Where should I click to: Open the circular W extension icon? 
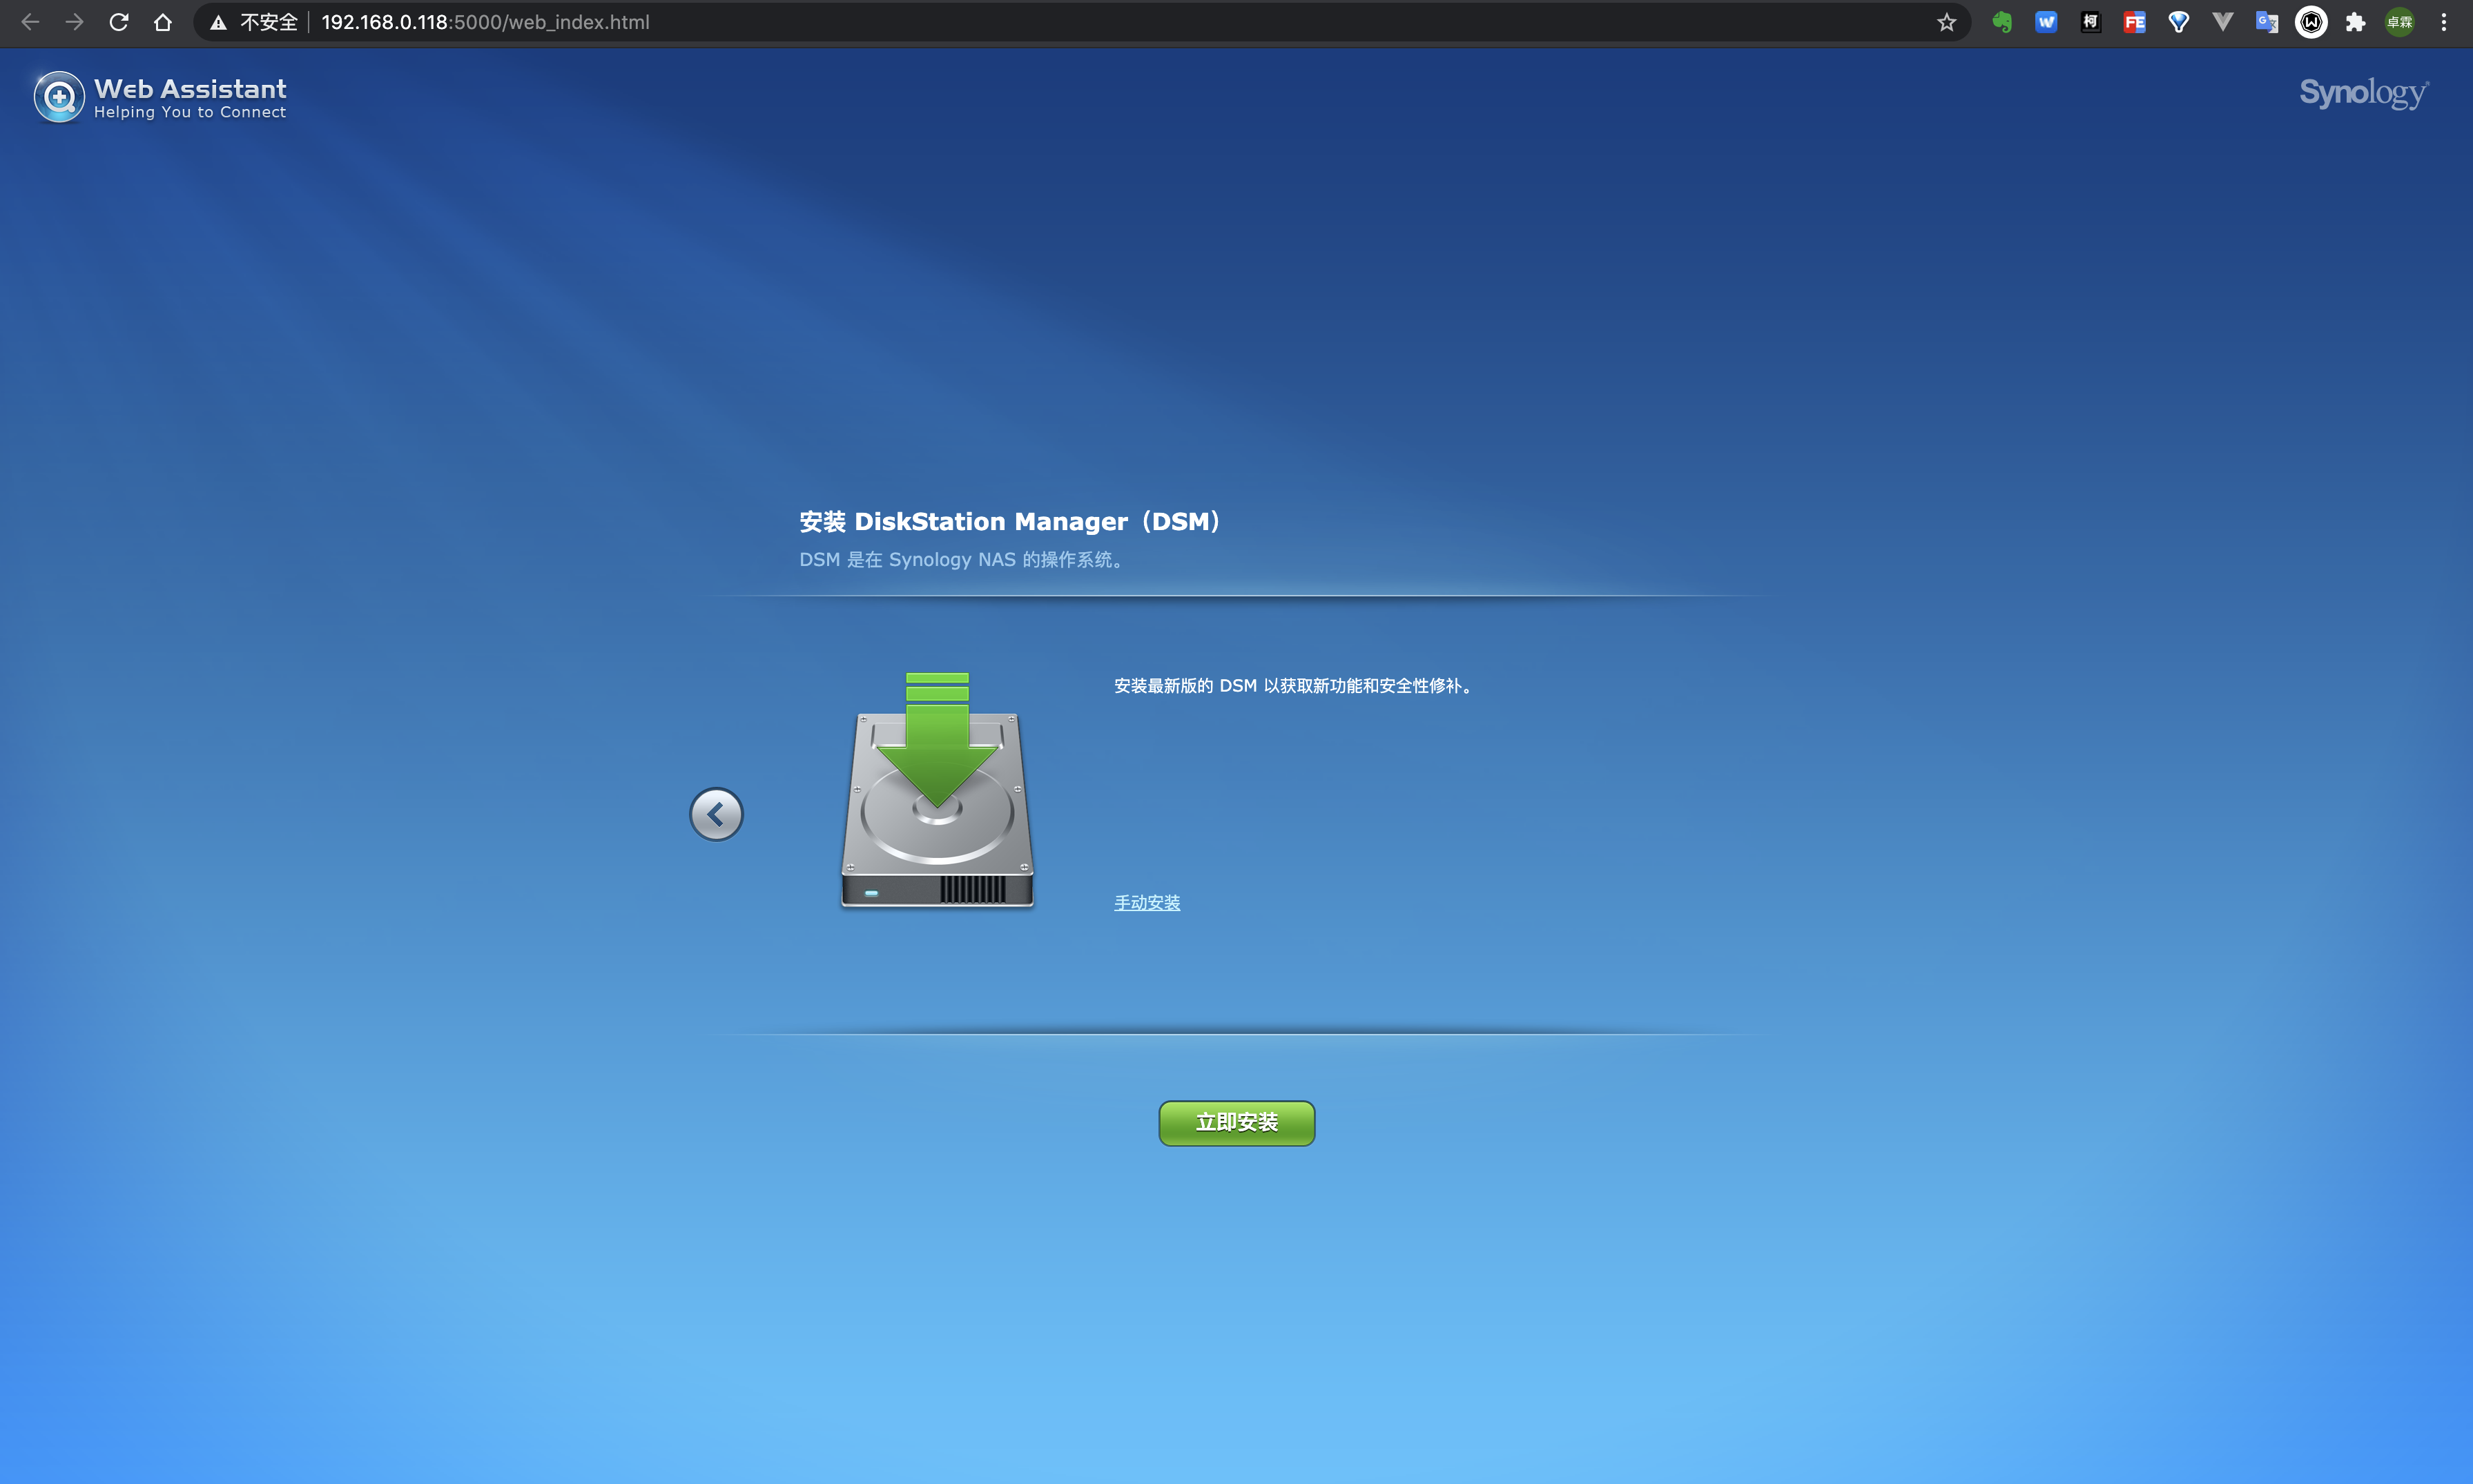(2311, 22)
